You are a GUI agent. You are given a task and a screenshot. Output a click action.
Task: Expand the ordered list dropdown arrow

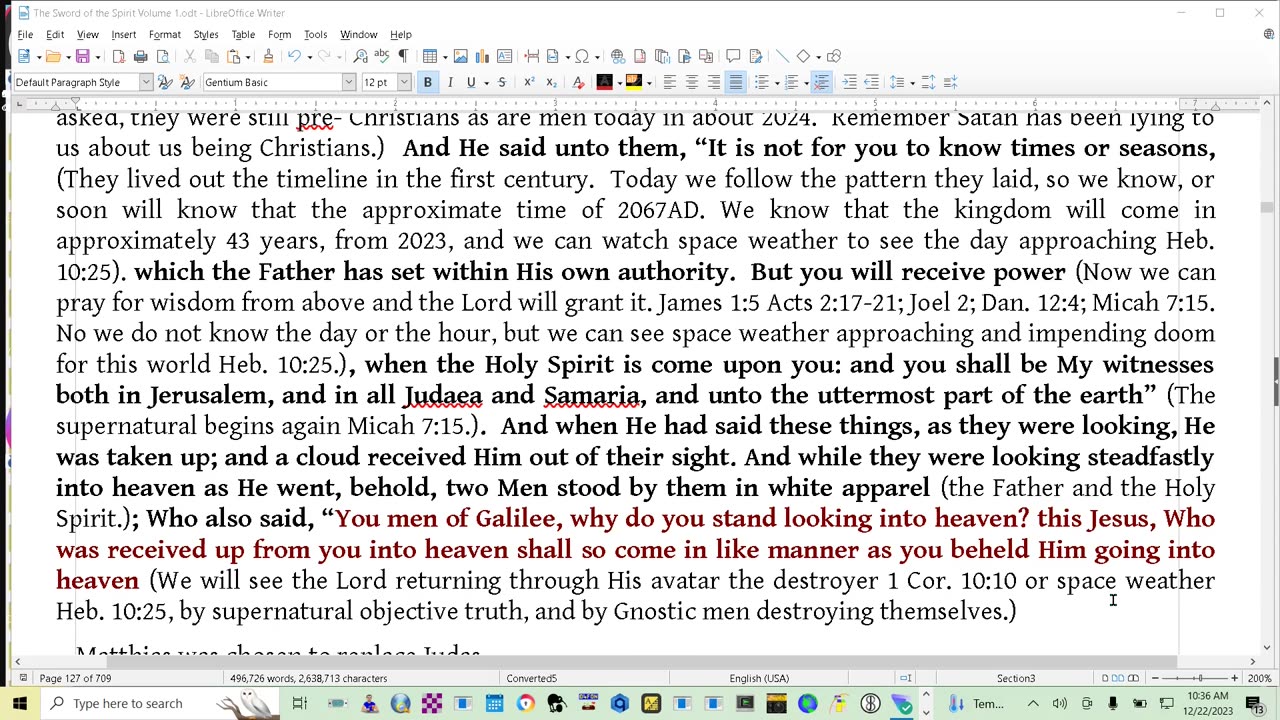tap(805, 82)
